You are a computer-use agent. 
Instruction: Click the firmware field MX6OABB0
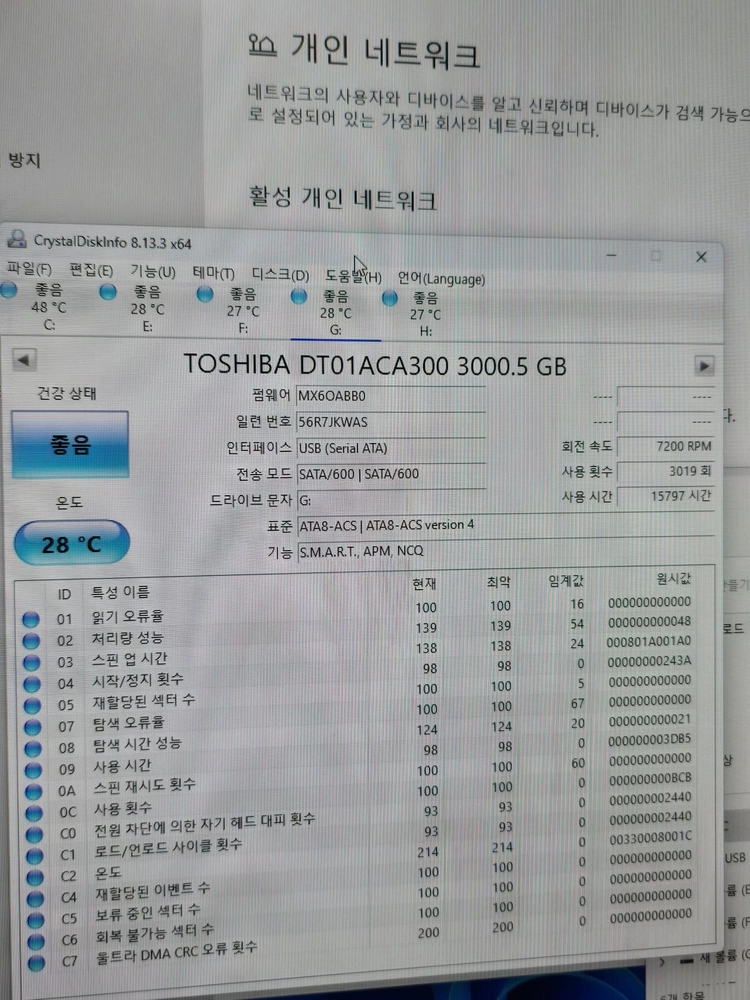pyautogui.click(x=391, y=396)
